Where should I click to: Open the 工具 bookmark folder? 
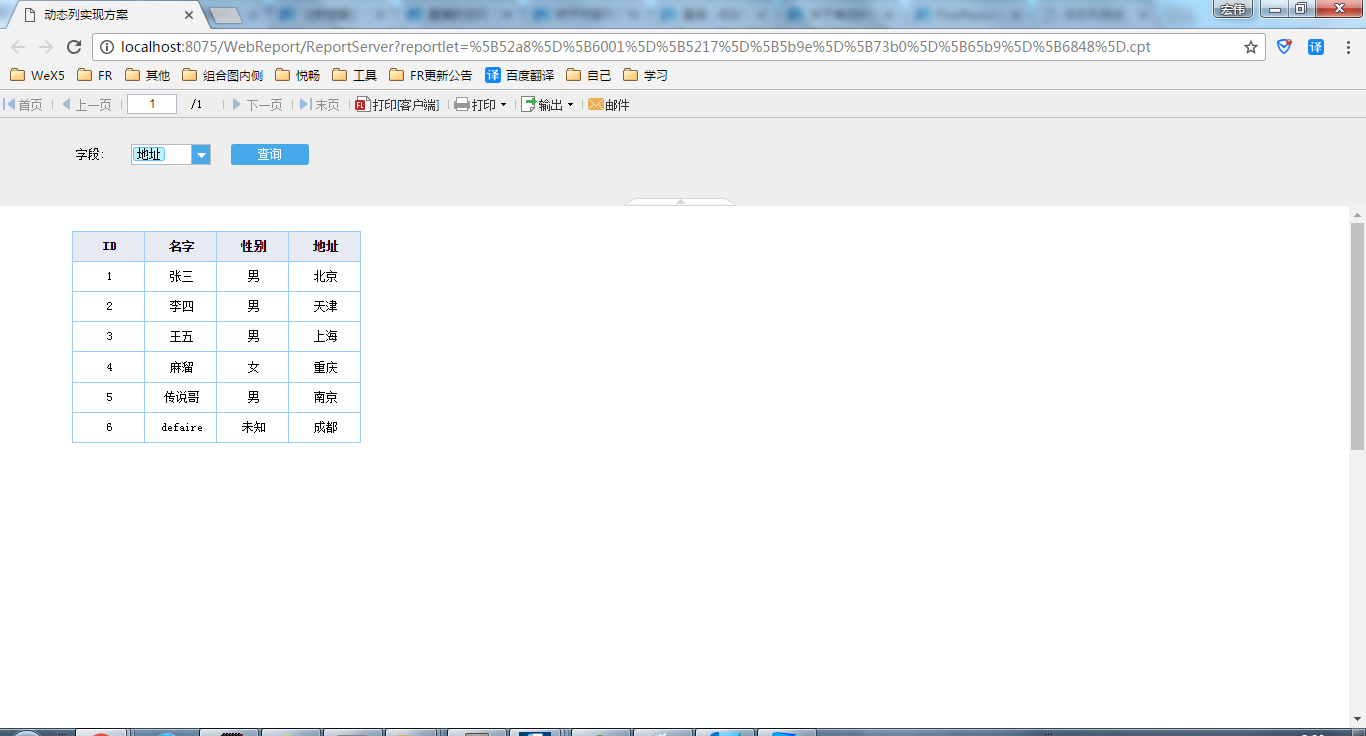click(x=354, y=75)
